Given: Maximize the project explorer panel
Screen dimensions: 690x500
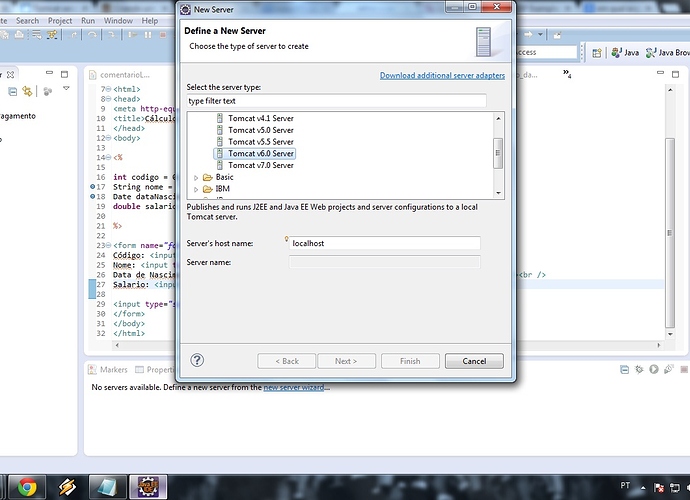Looking at the screenshot, I should pos(64,74).
